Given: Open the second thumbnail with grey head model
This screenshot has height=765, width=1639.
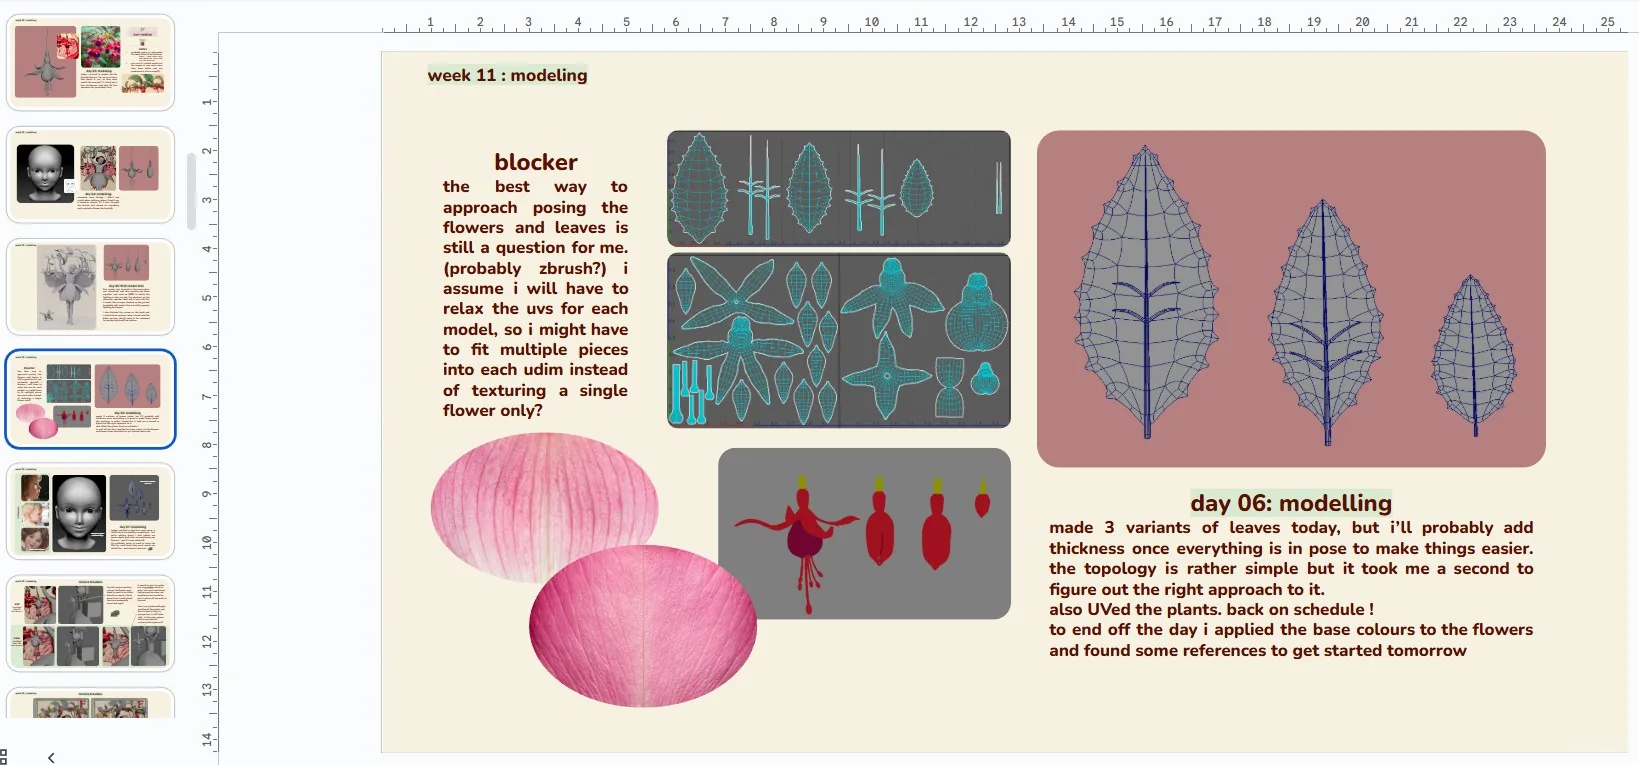Looking at the screenshot, I should point(90,174).
